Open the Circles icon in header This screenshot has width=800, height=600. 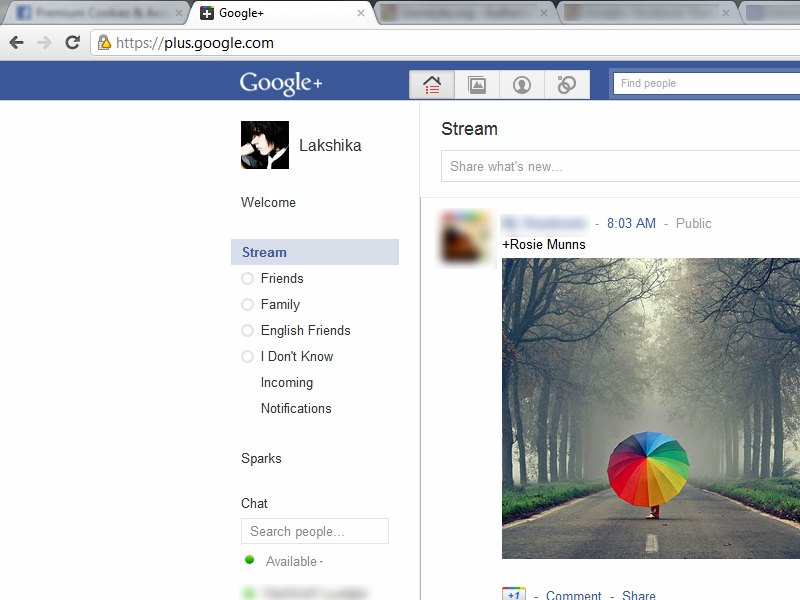pyautogui.click(x=566, y=84)
